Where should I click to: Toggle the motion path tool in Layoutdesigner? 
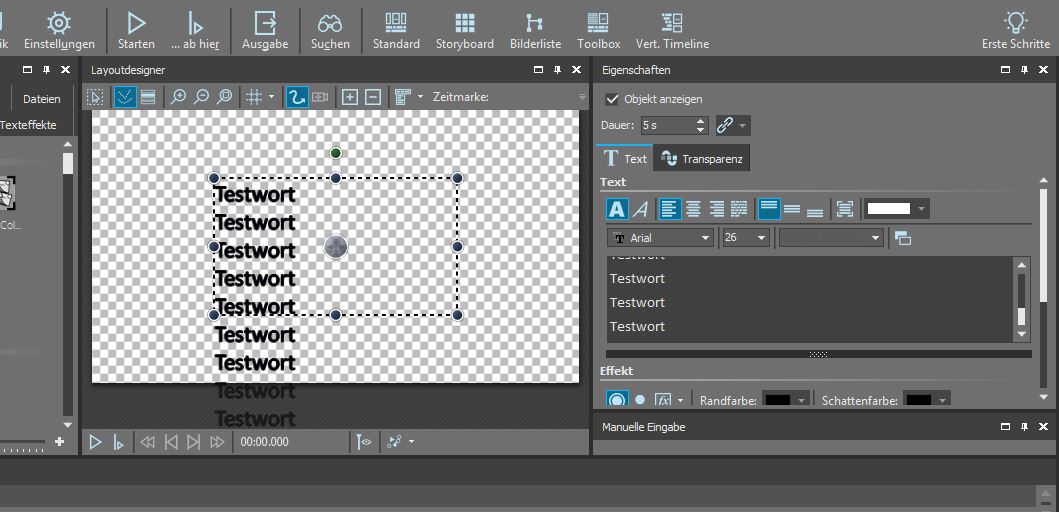(296, 97)
